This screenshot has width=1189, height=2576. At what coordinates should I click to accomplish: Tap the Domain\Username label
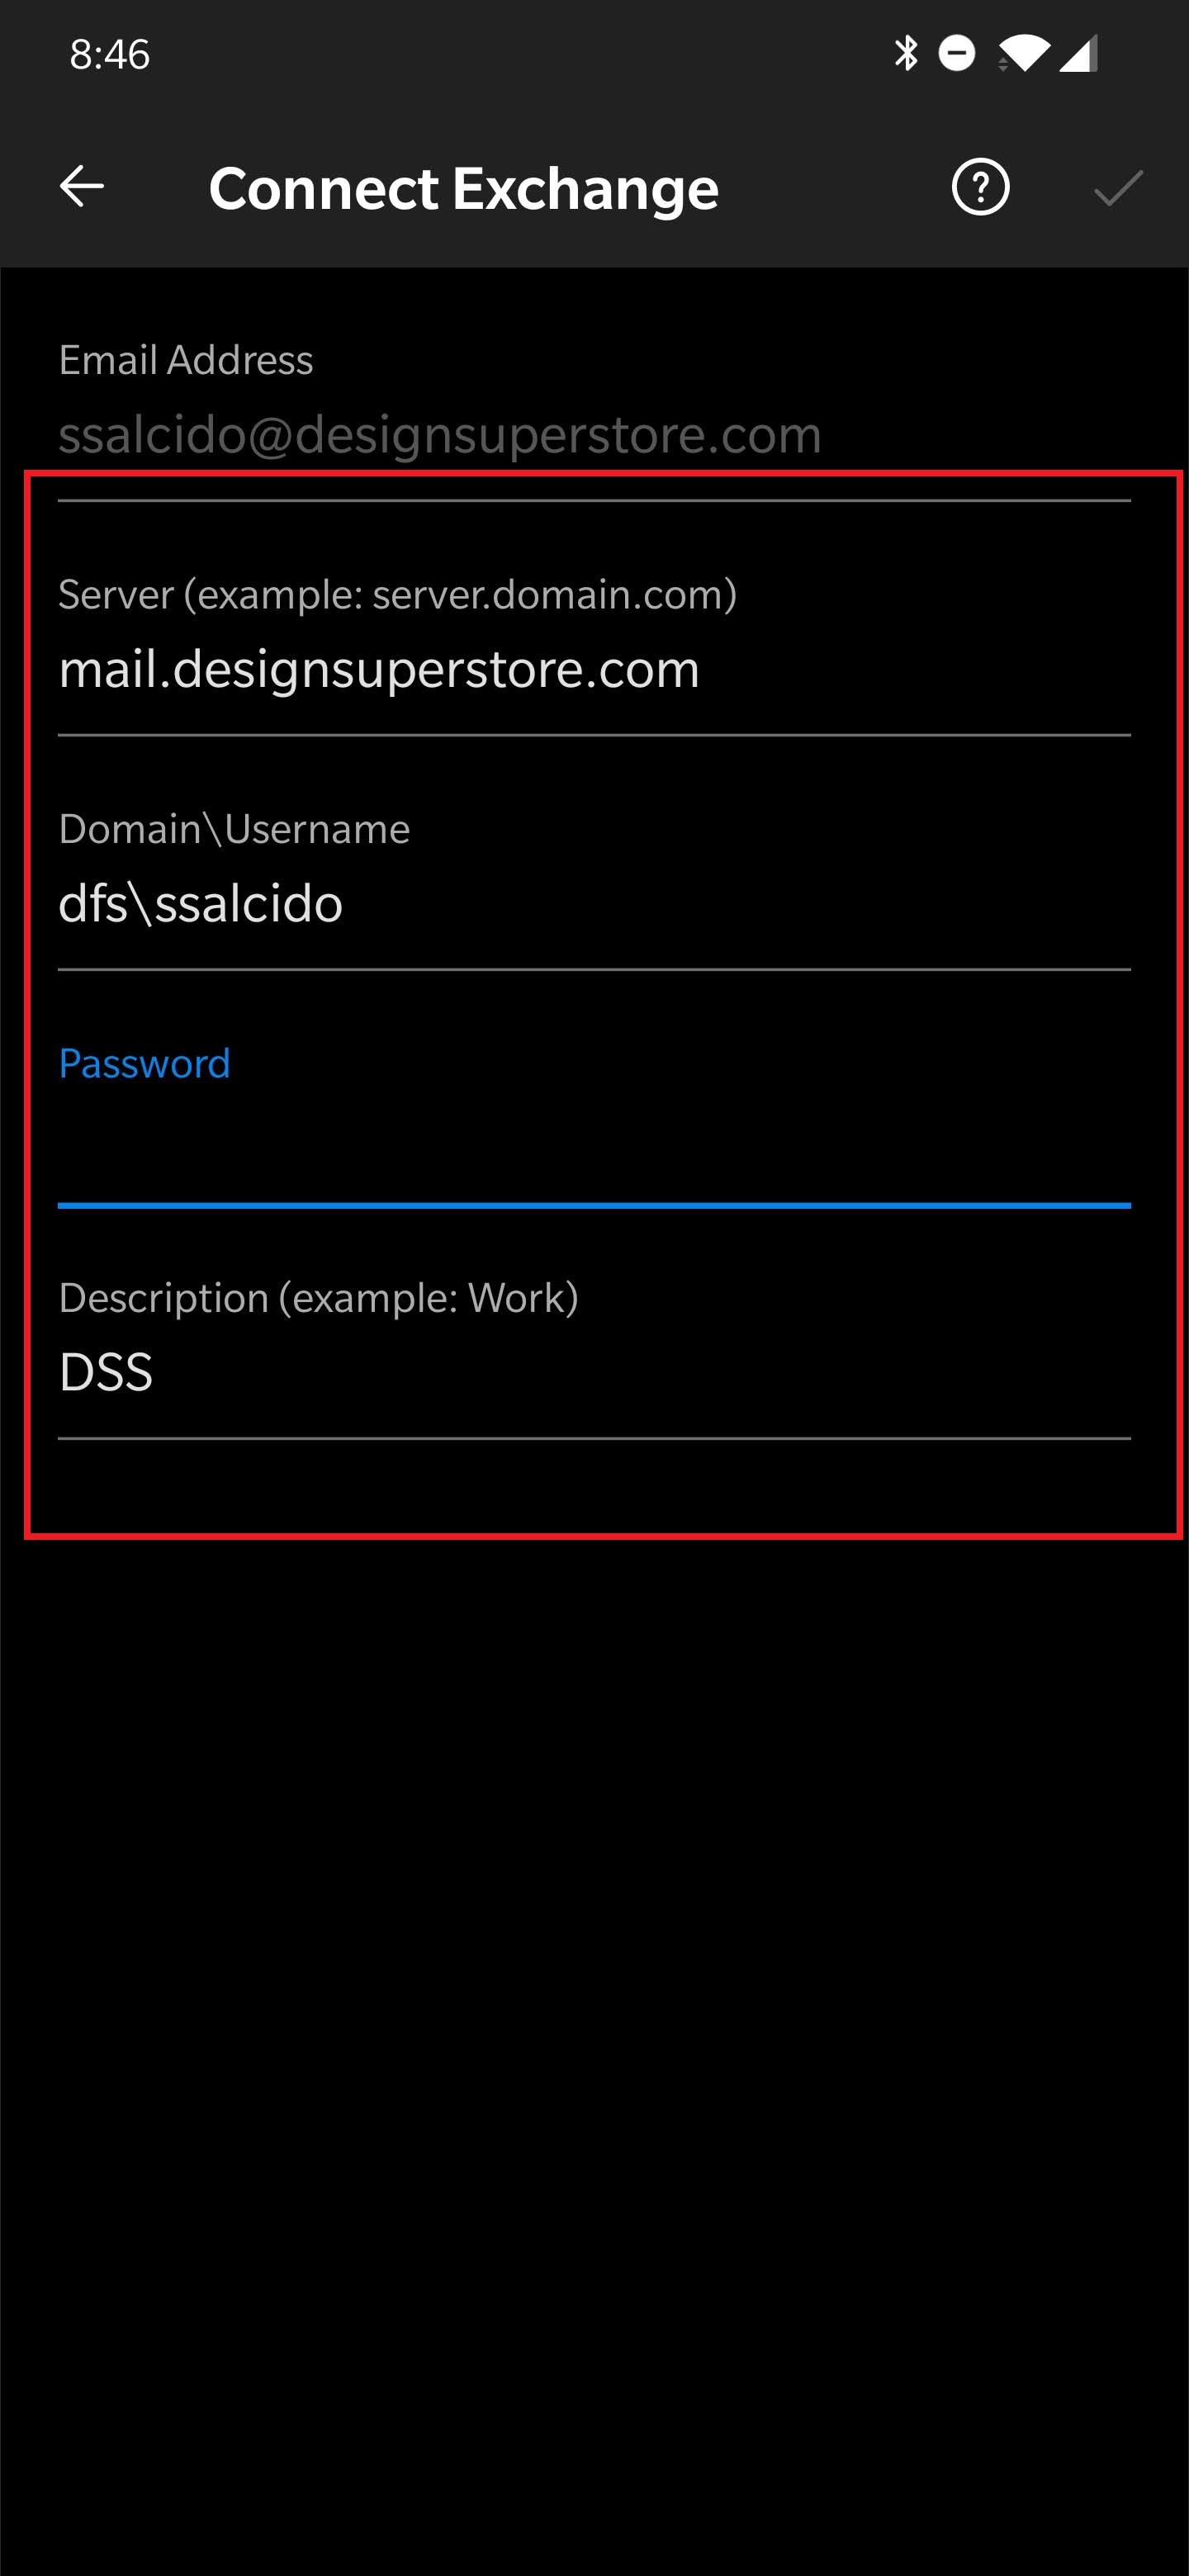(234, 829)
